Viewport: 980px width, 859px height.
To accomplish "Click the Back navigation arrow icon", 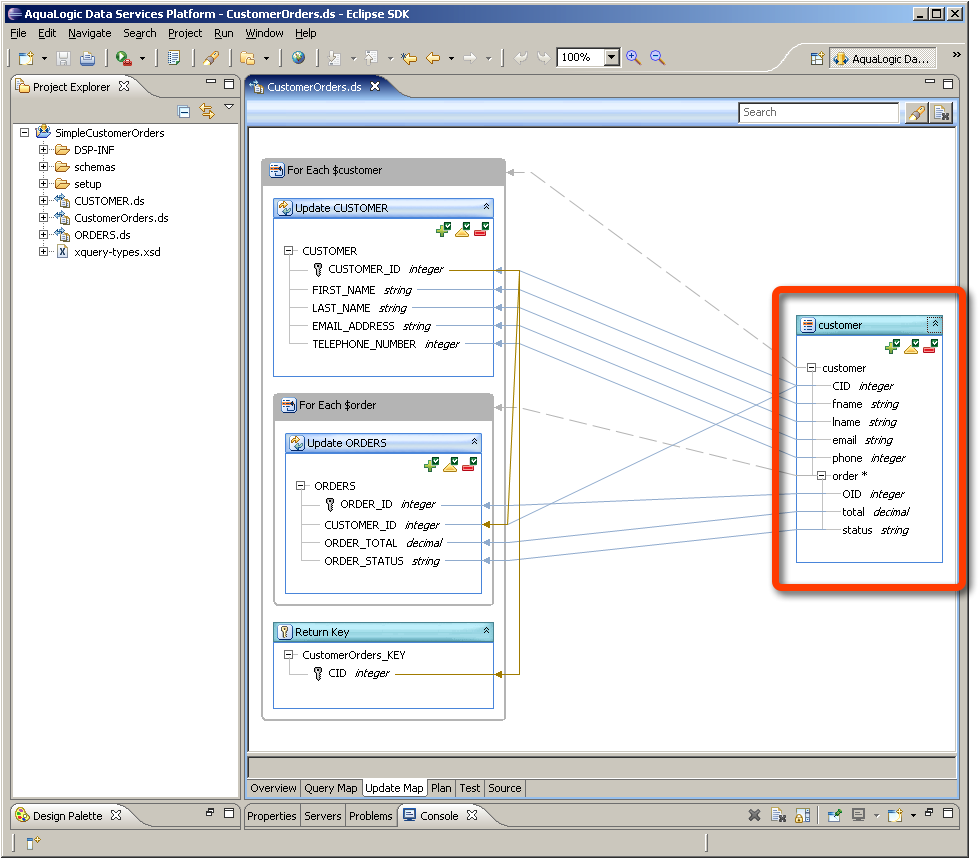I will (433, 58).
